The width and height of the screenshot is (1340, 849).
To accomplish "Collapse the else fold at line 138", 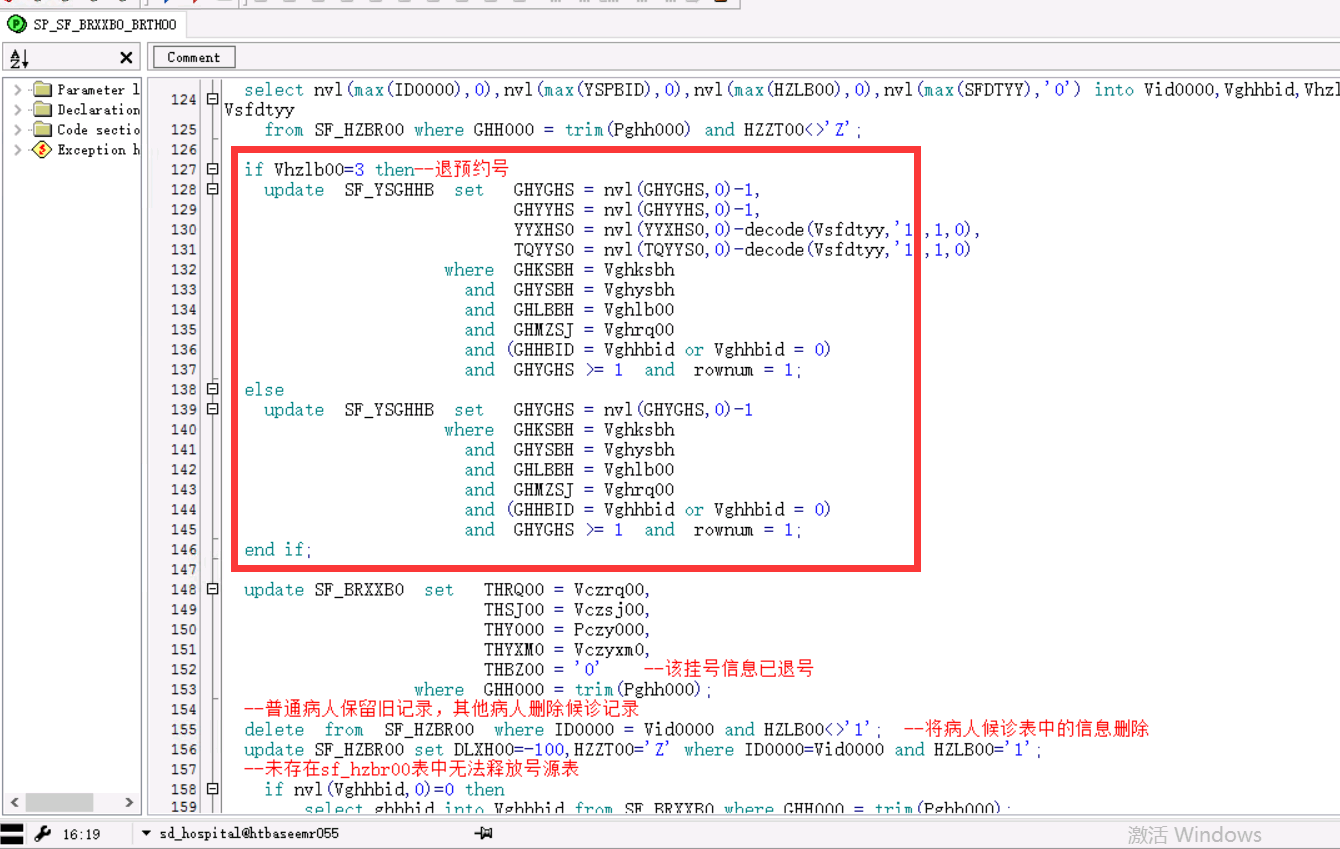I will click(x=212, y=390).
